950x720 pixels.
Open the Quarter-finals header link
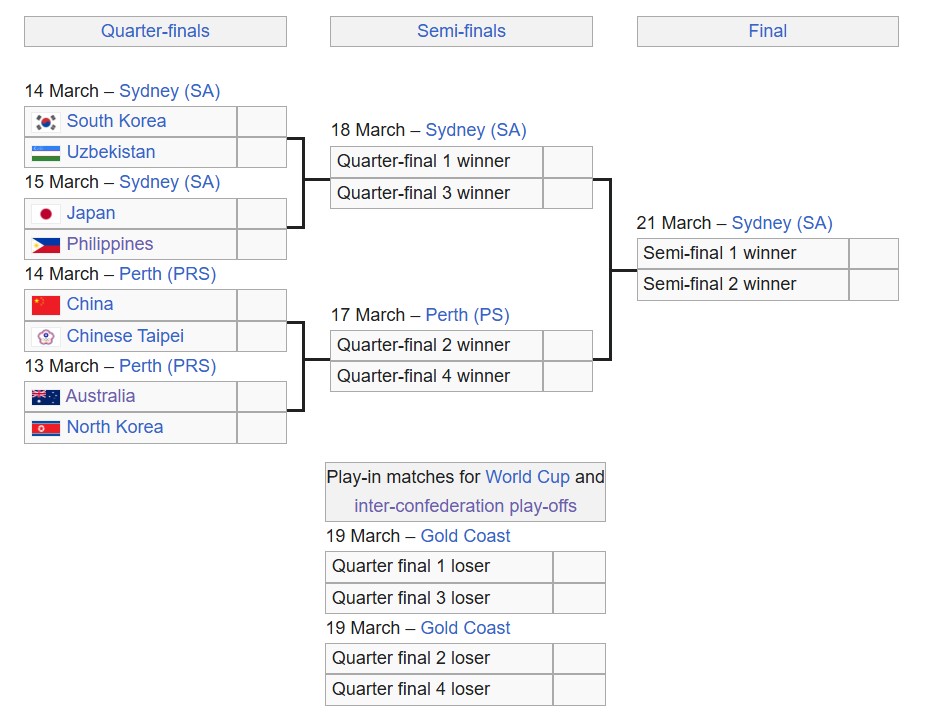click(155, 31)
